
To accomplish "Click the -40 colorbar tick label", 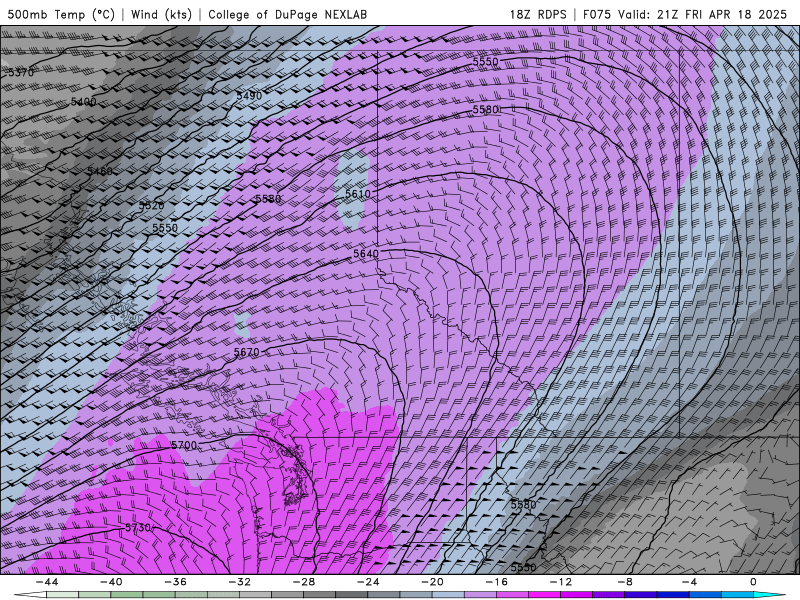I will point(111,582).
